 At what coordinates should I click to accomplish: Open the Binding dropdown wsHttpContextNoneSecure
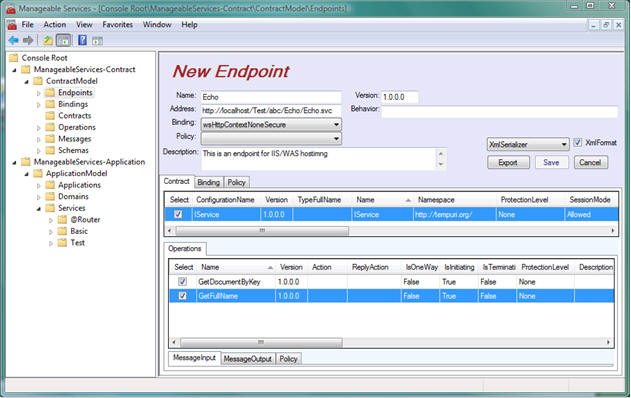pyautogui.click(x=271, y=125)
